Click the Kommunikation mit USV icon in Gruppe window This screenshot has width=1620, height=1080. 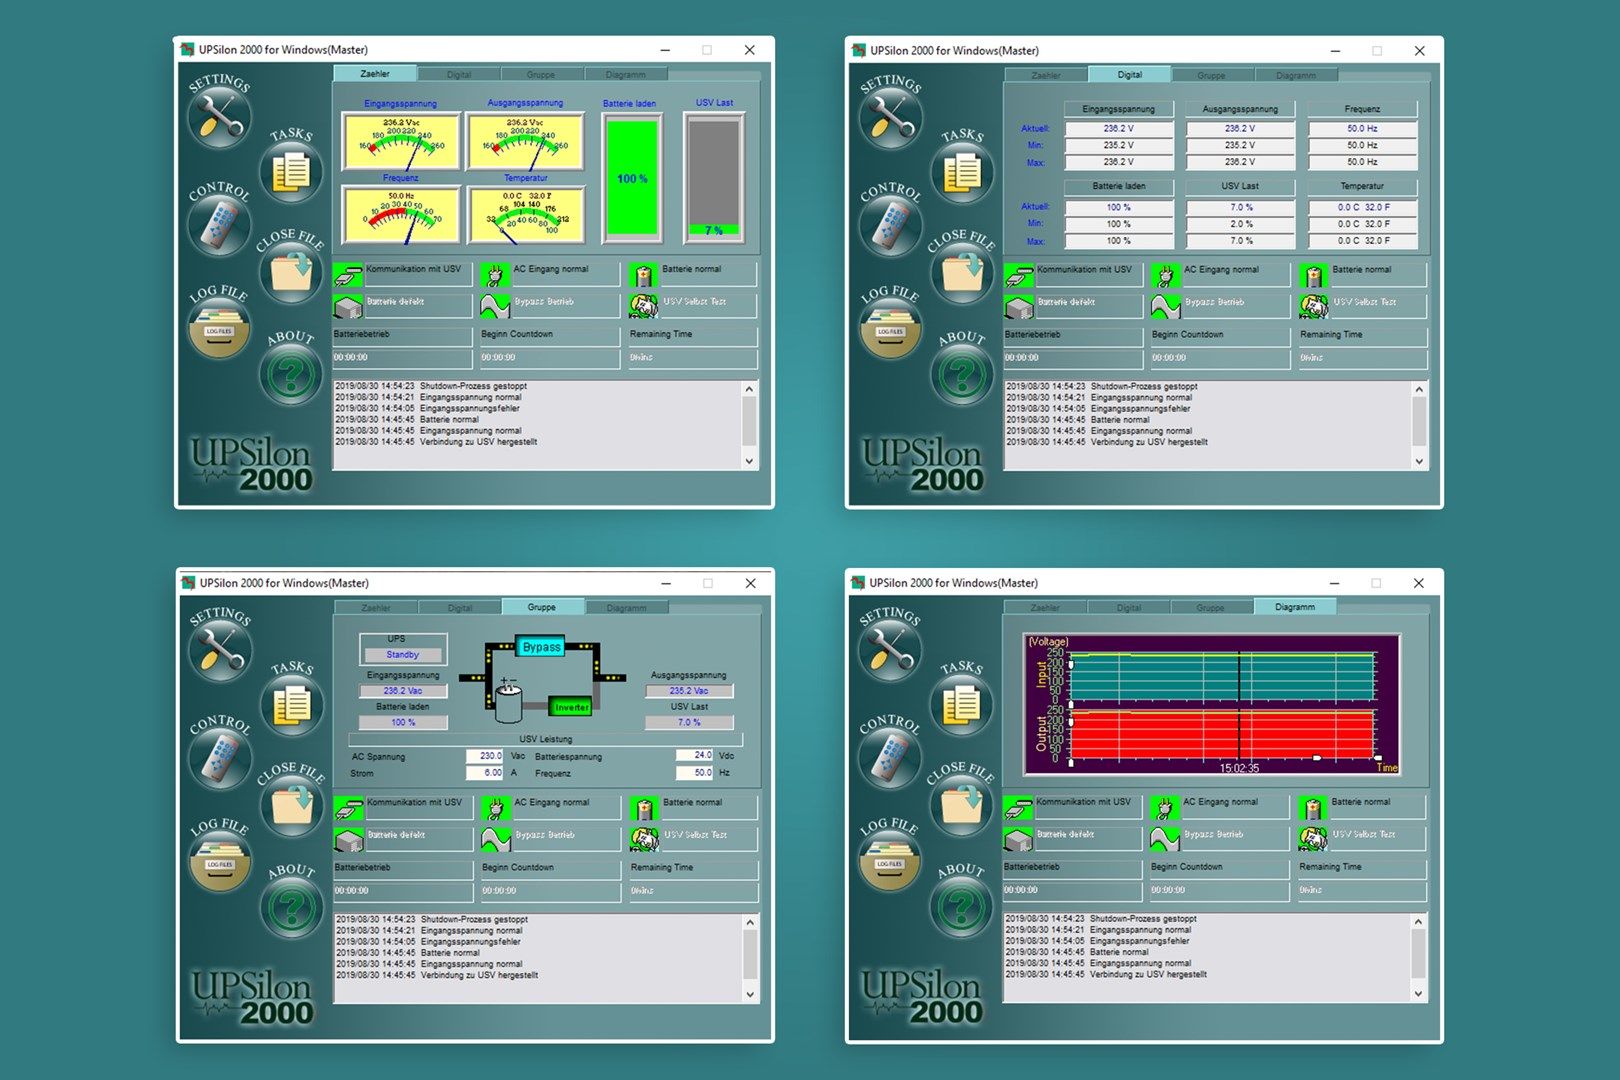pos(349,807)
